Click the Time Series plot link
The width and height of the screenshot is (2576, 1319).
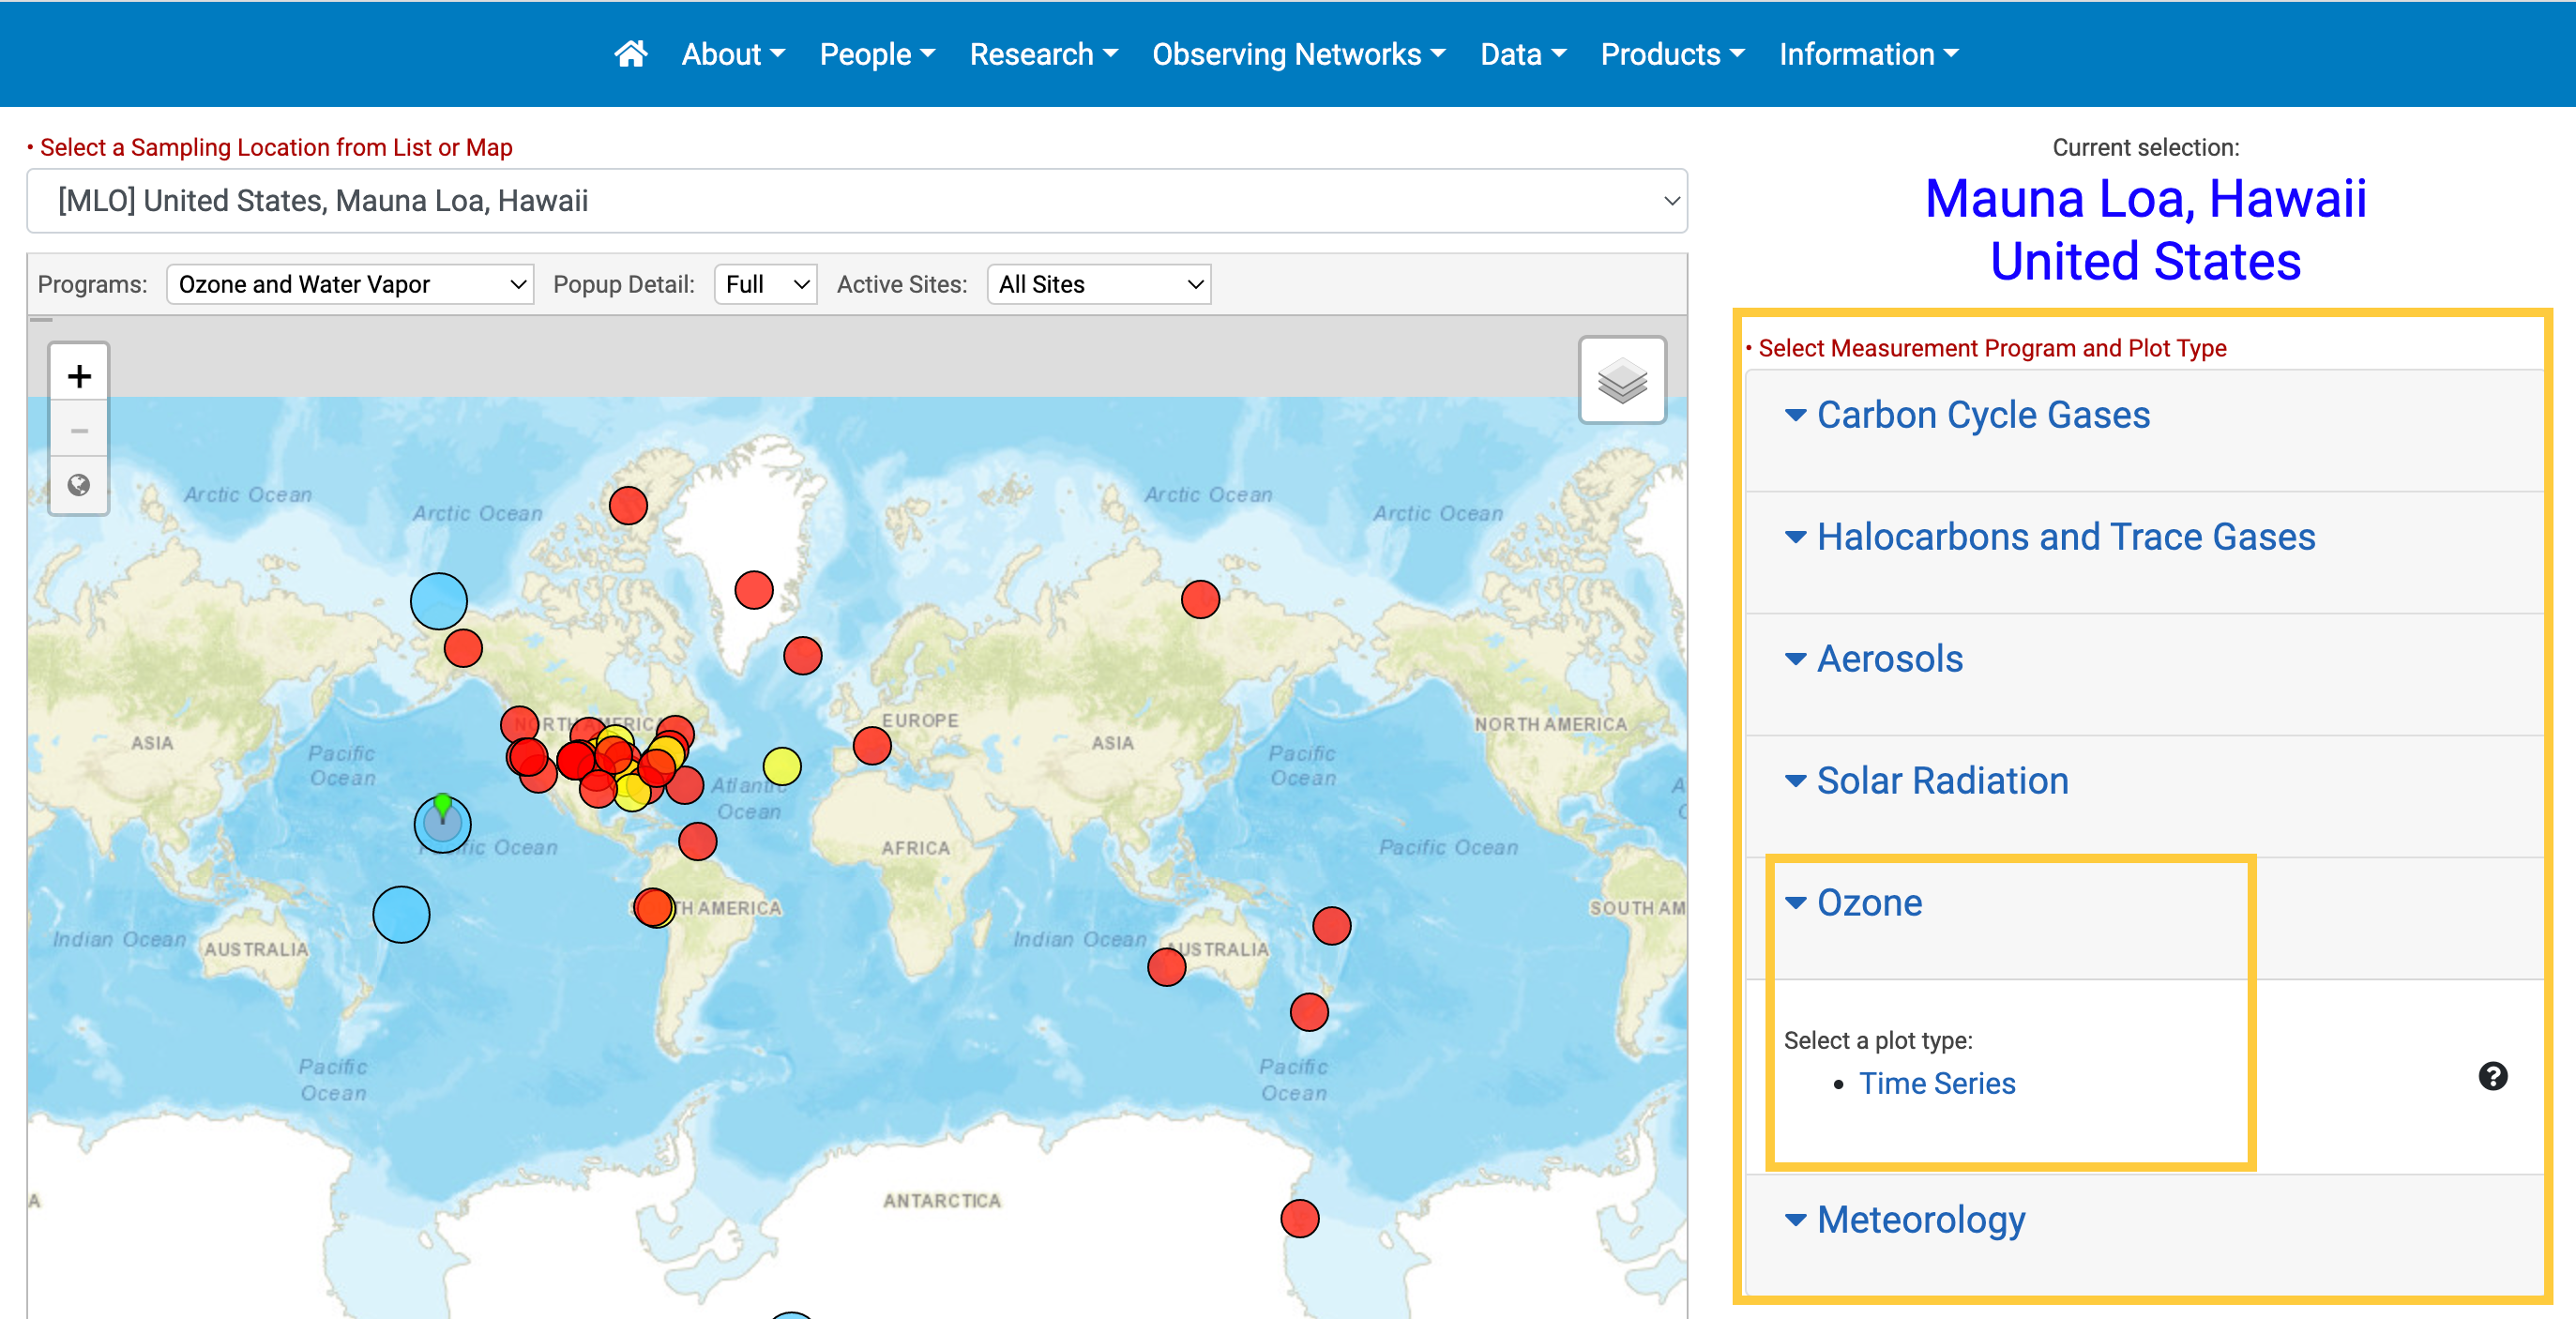1936,1083
